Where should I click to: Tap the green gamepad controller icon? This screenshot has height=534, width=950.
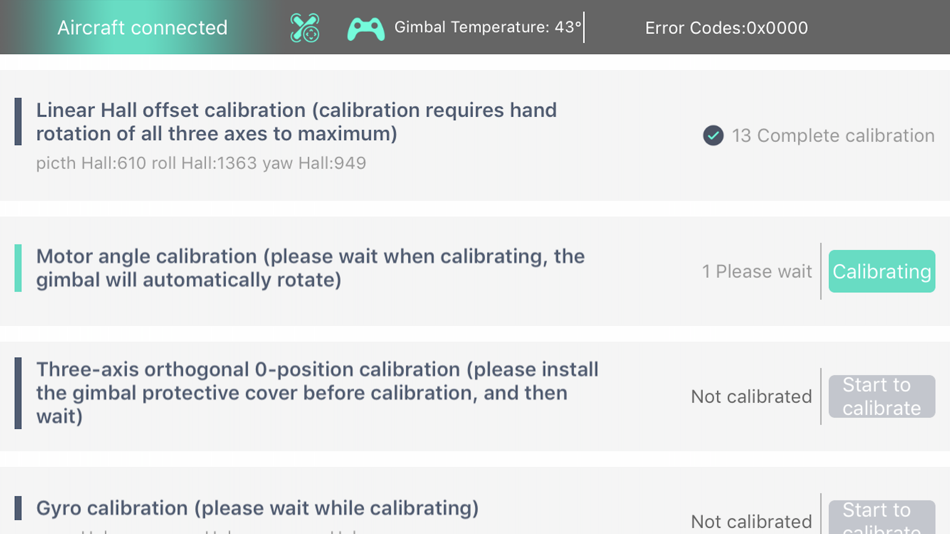pyautogui.click(x=366, y=28)
